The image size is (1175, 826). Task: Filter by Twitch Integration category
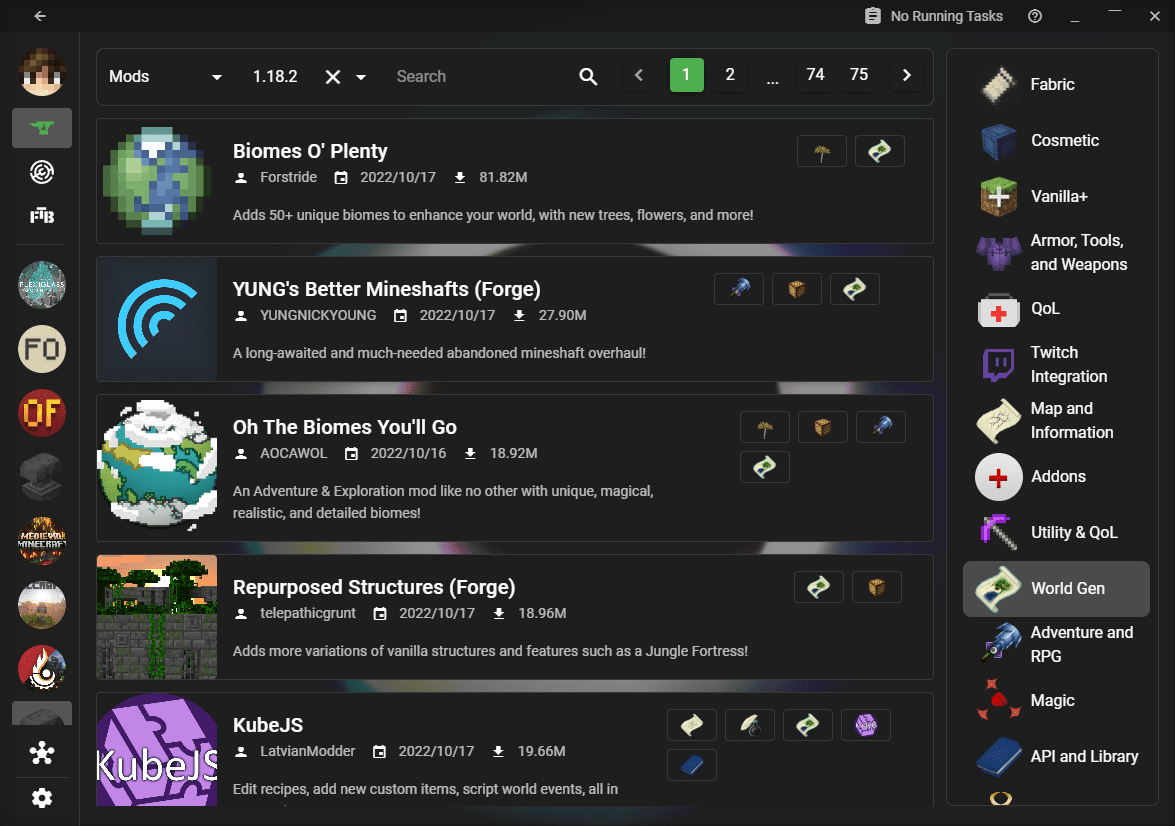(1056, 364)
